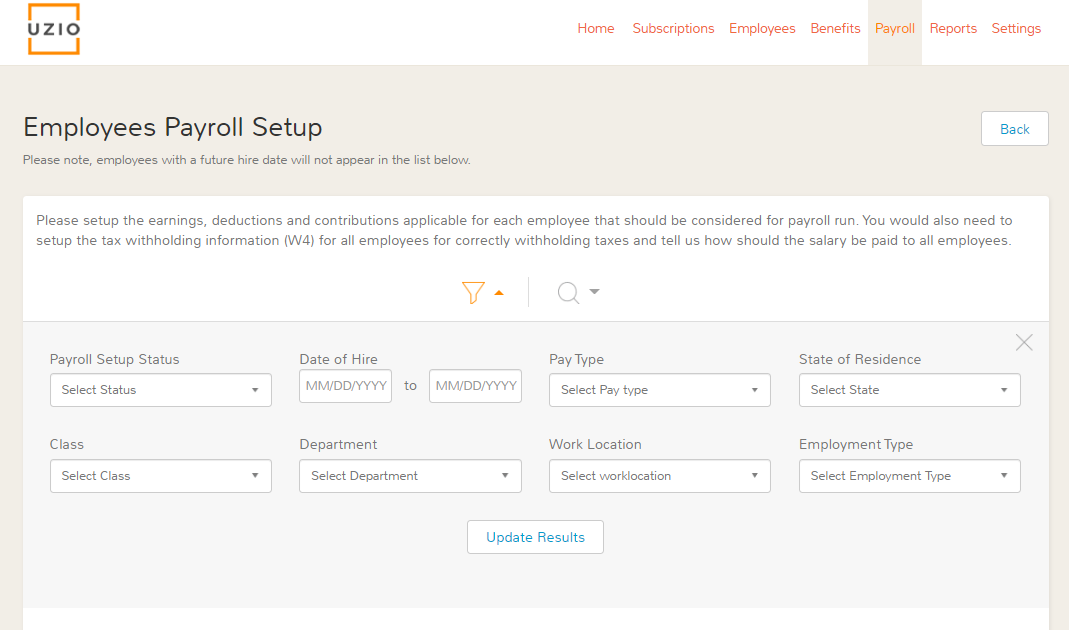The height and width of the screenshot is (630, 1069).
Task: Open the Reports menu item
Action: pos(953,29)
